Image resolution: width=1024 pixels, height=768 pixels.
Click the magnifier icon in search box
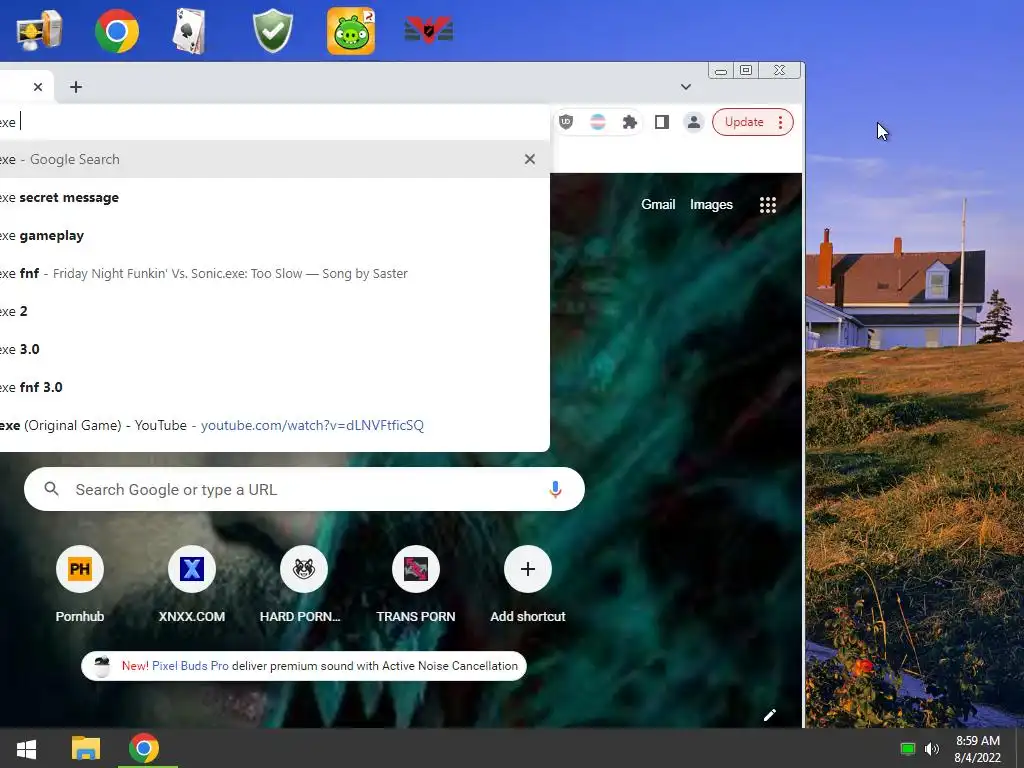(x=51, y=488)
